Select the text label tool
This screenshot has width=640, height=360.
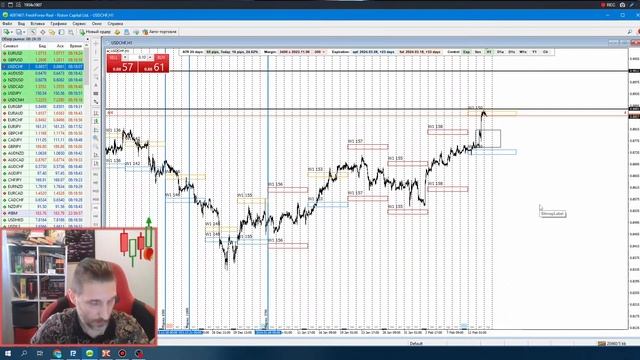tap(96, 86)
